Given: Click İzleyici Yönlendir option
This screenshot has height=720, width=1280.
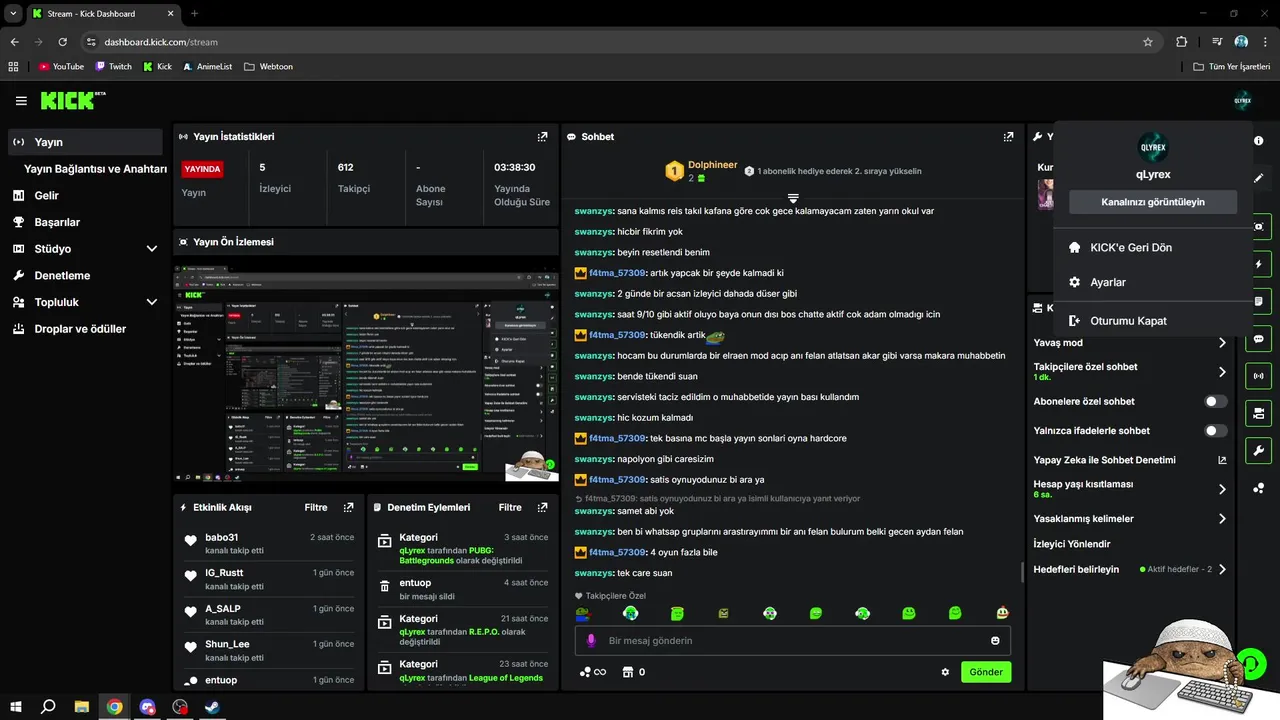Looking at the screenshot, I should point(1072,544).
